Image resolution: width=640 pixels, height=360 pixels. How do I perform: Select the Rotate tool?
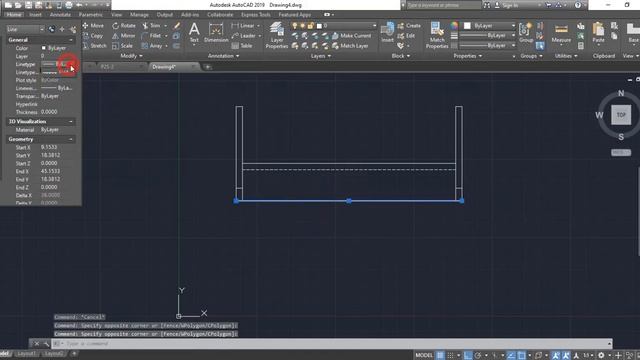tap(124, 26)
